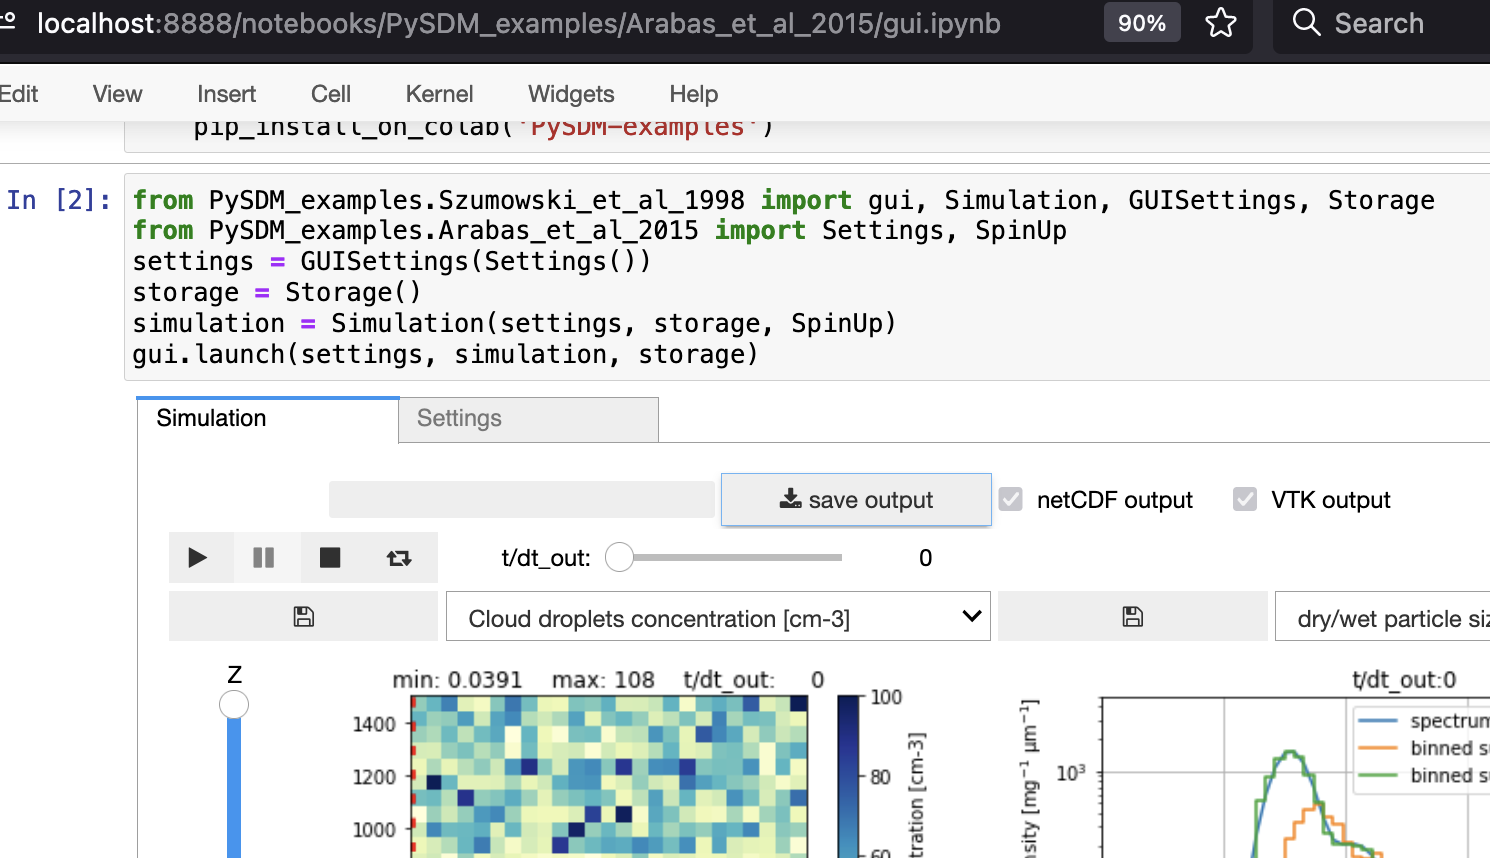Click the loop/repeat playback icon
The width and height of the screenshot is (1490, 858).
point(400,557)
